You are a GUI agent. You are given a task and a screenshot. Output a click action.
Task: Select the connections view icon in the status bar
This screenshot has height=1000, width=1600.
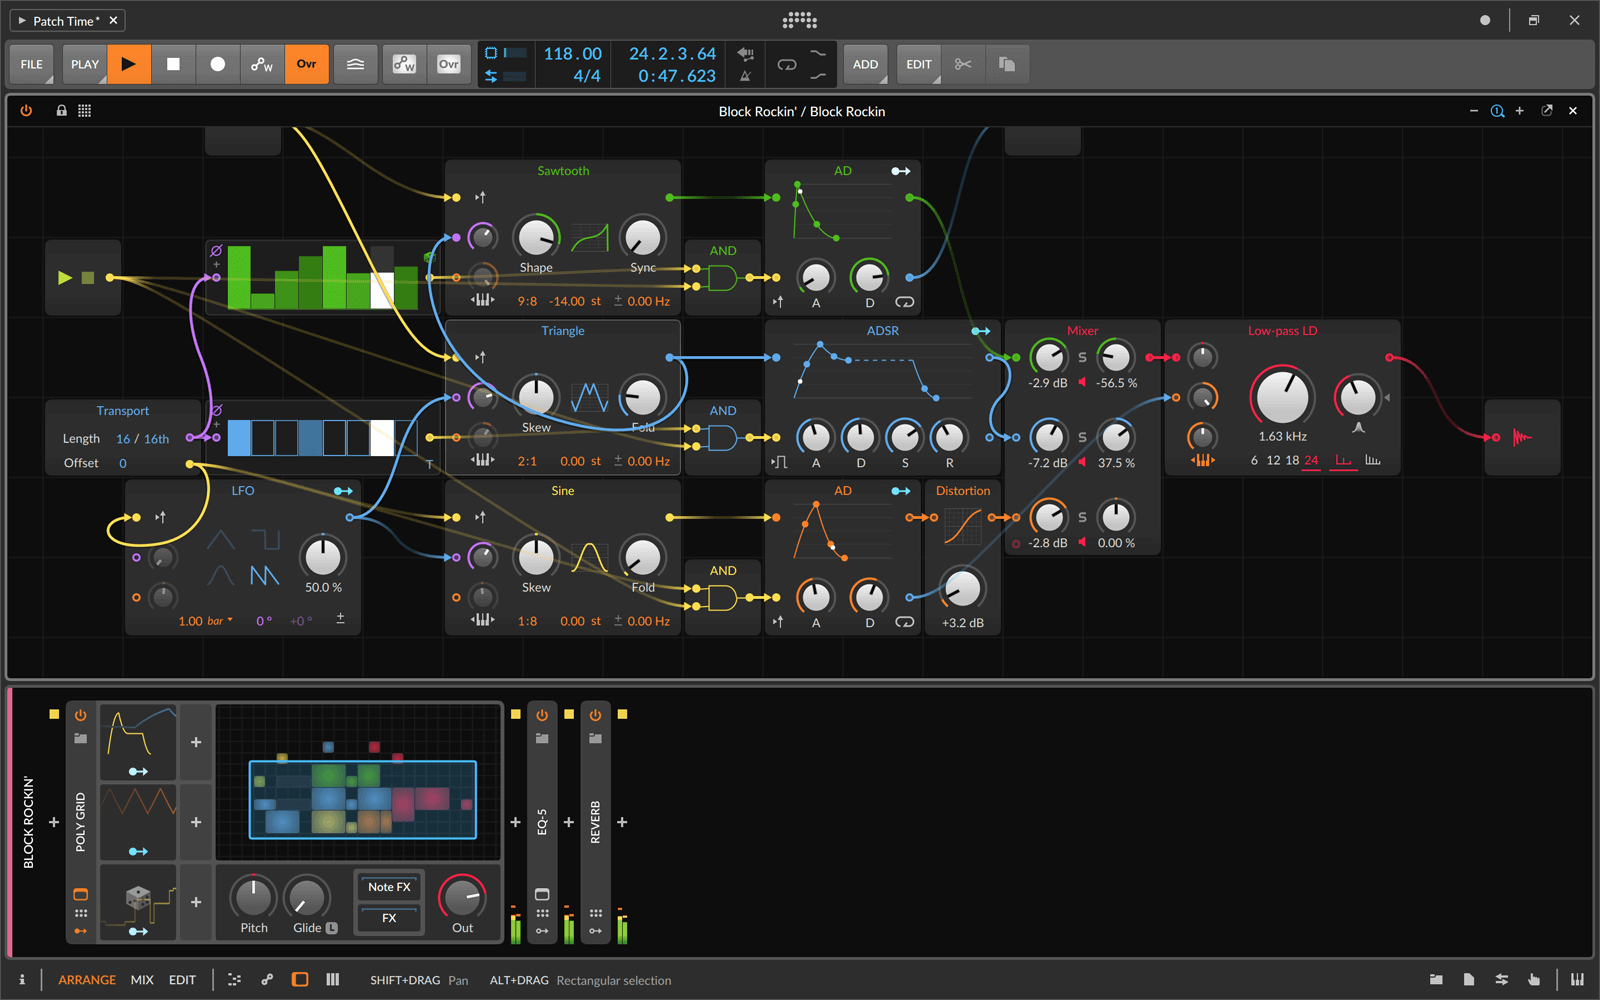point(267,980)
